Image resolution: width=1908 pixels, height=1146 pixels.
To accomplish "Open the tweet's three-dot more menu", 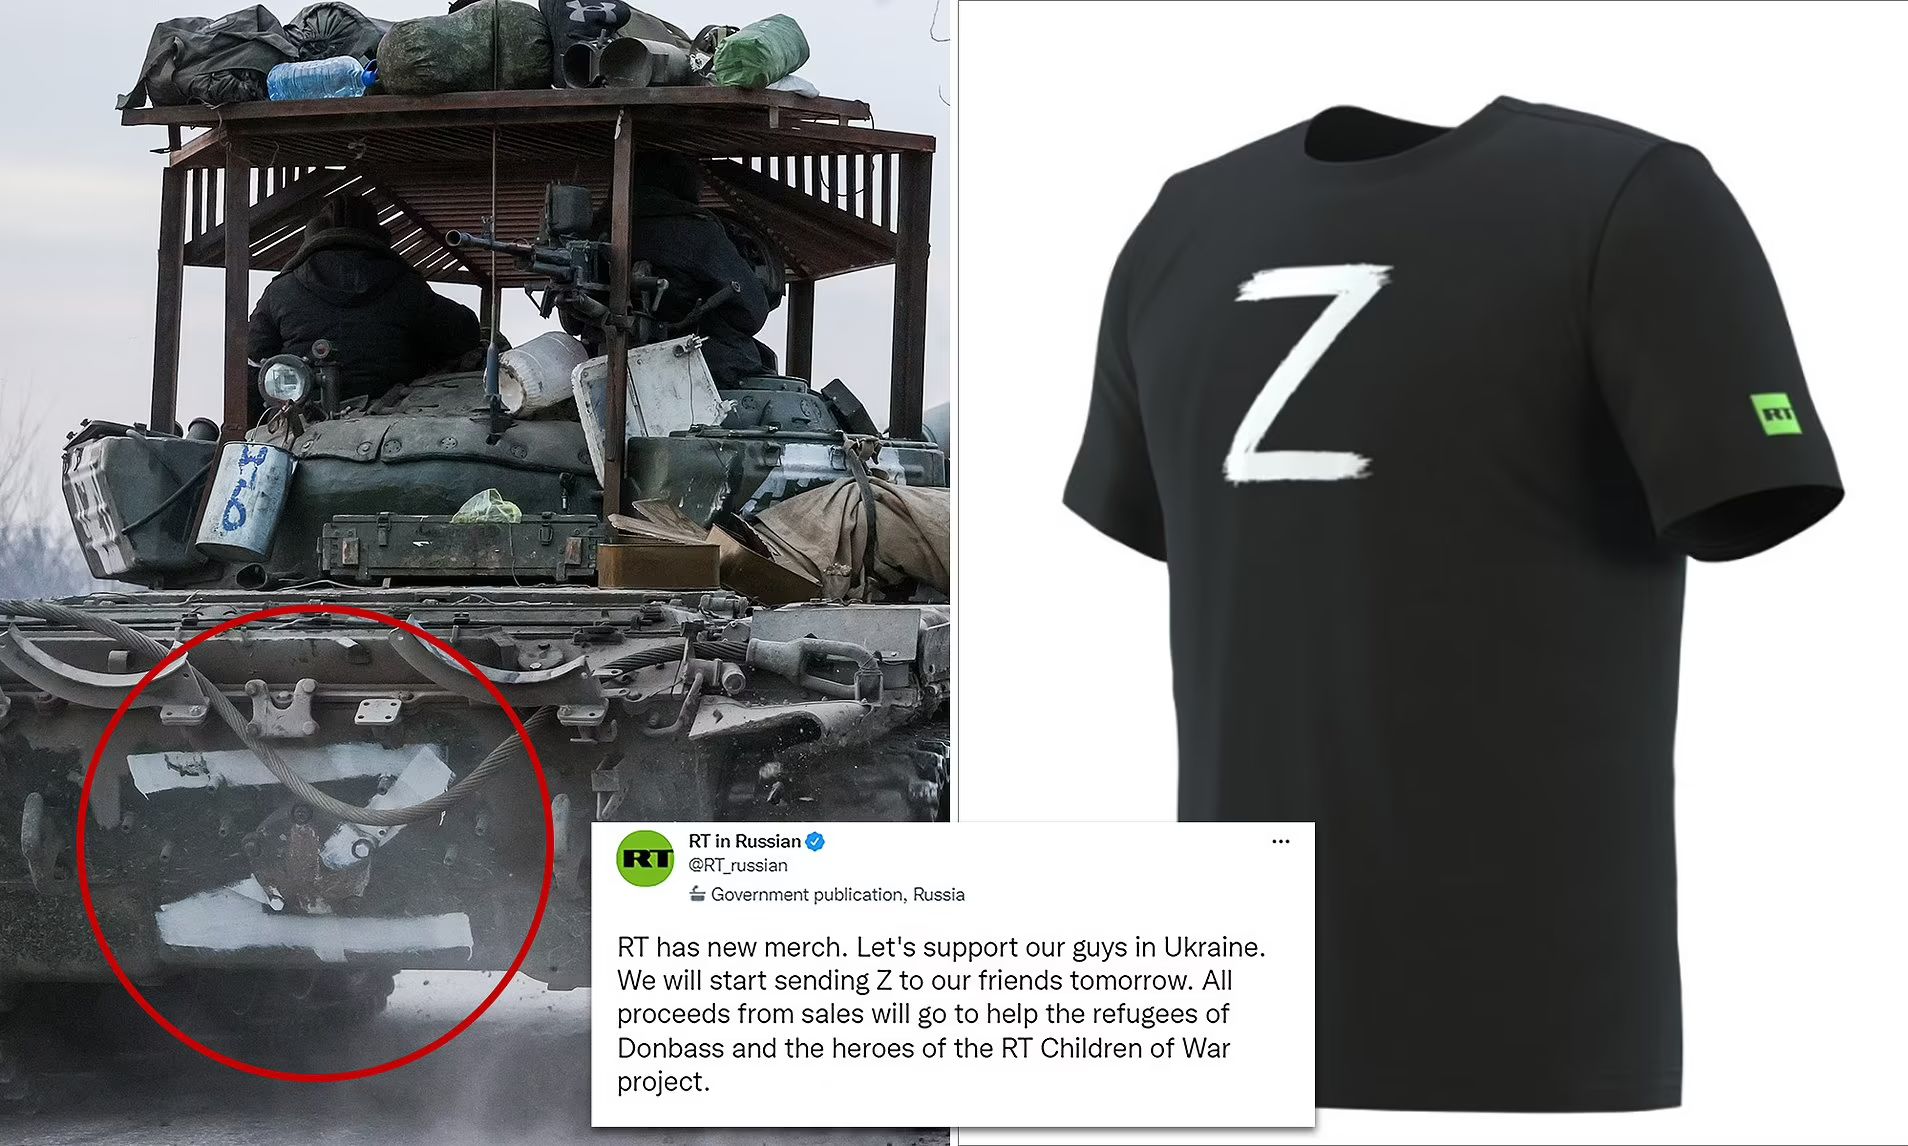I will point(1280,841).
